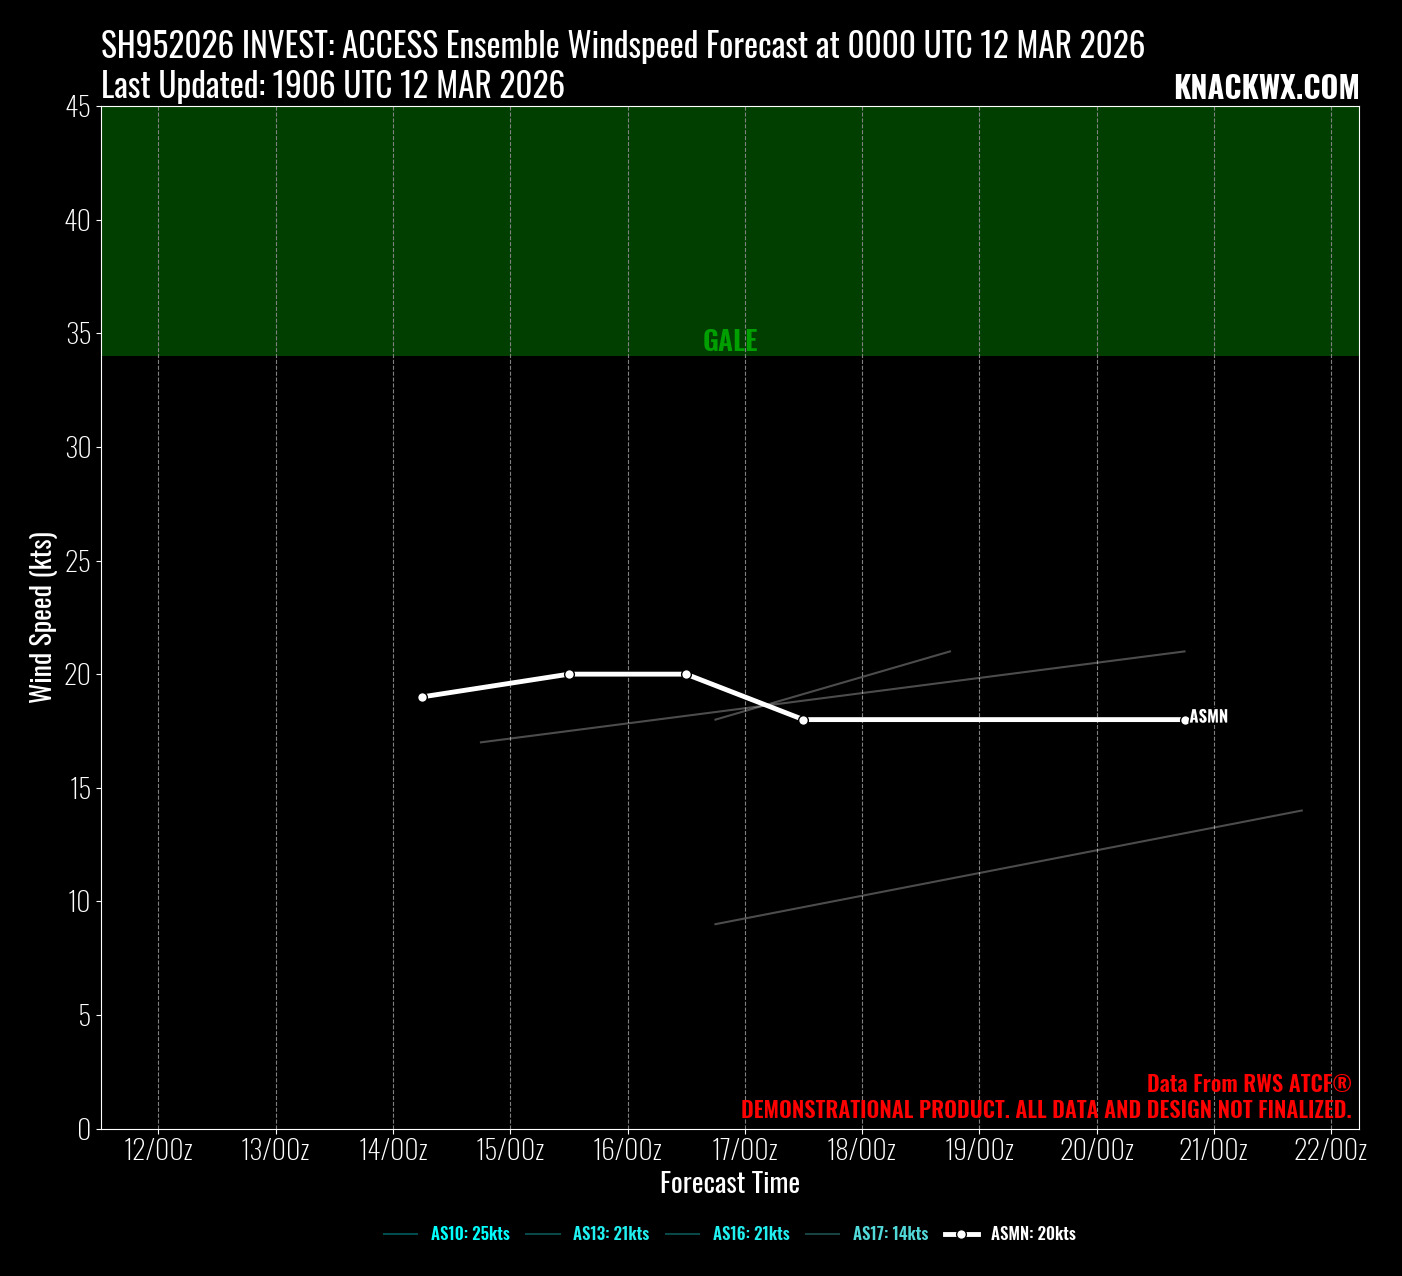Click the 45 value on the wind speed axis
1402x1276 pixels.
[78, 107]
